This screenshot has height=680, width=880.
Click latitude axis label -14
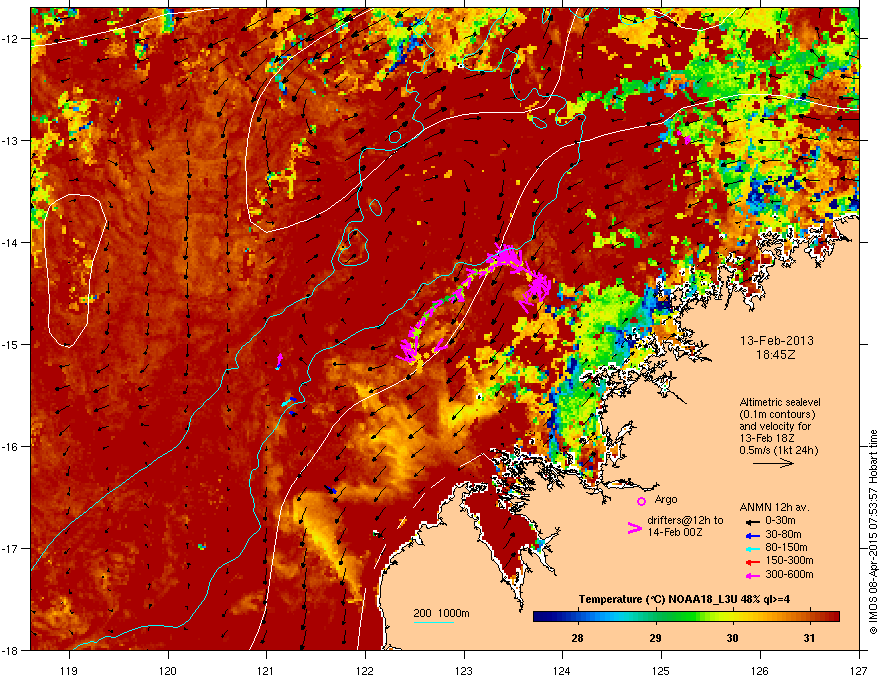(10, 242)
